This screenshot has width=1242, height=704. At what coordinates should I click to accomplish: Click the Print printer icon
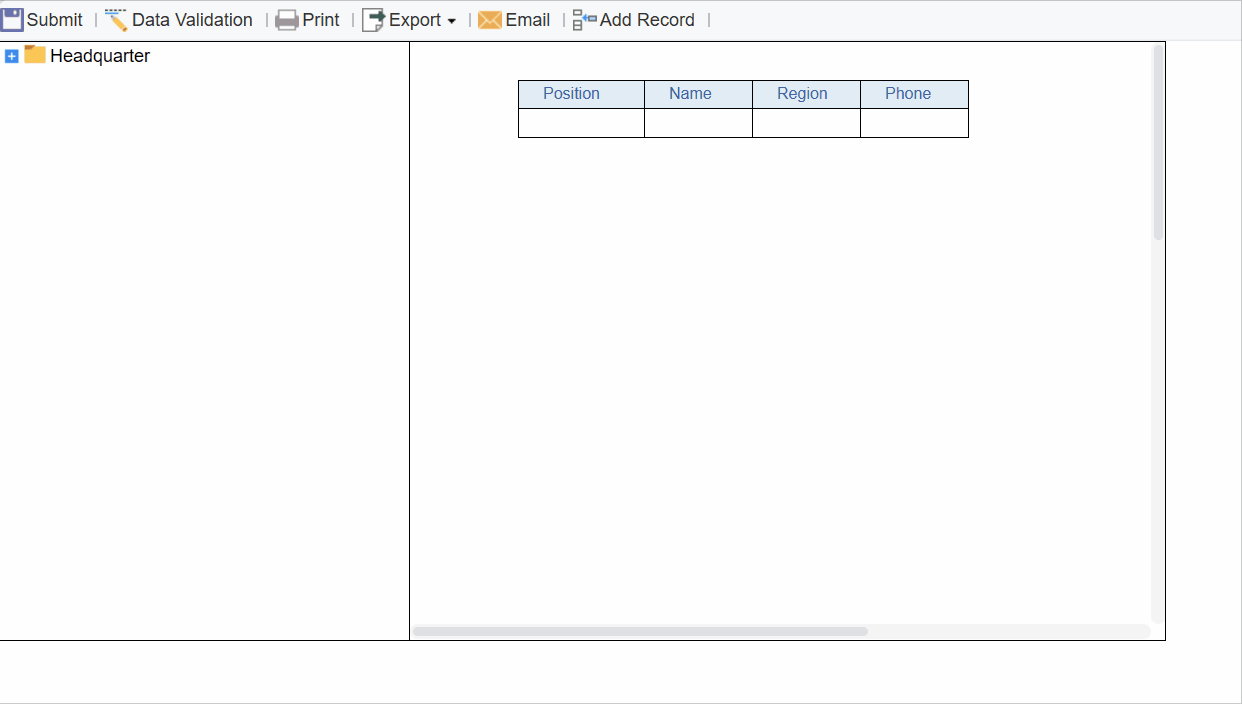point(287,19)
